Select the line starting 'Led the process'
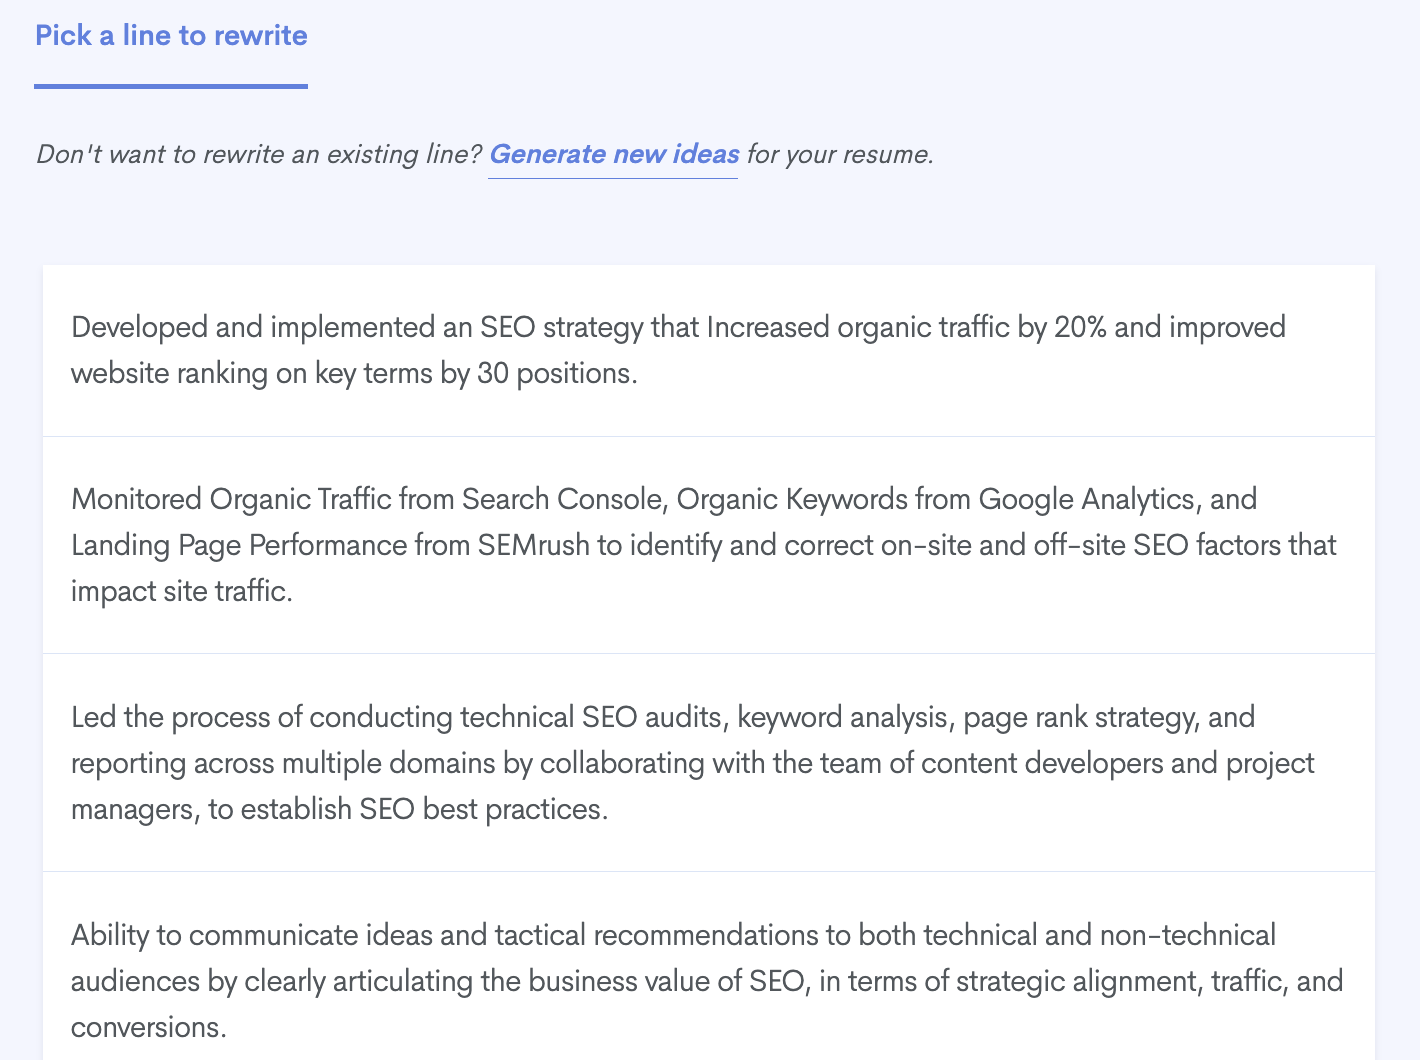 pyautogui.click(x=709, y=763)
